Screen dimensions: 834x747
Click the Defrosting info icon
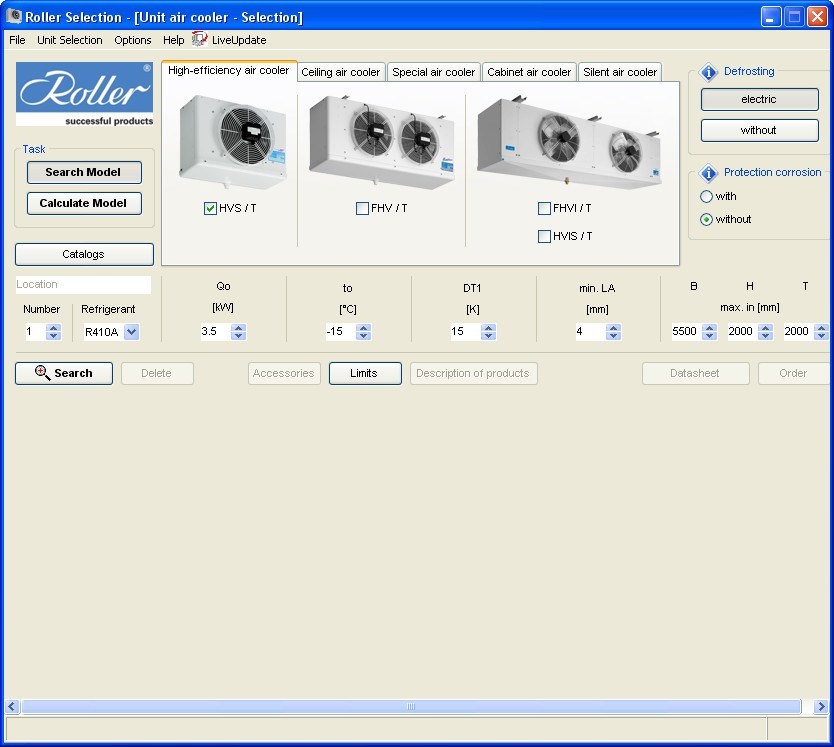[x=709, y=71]
